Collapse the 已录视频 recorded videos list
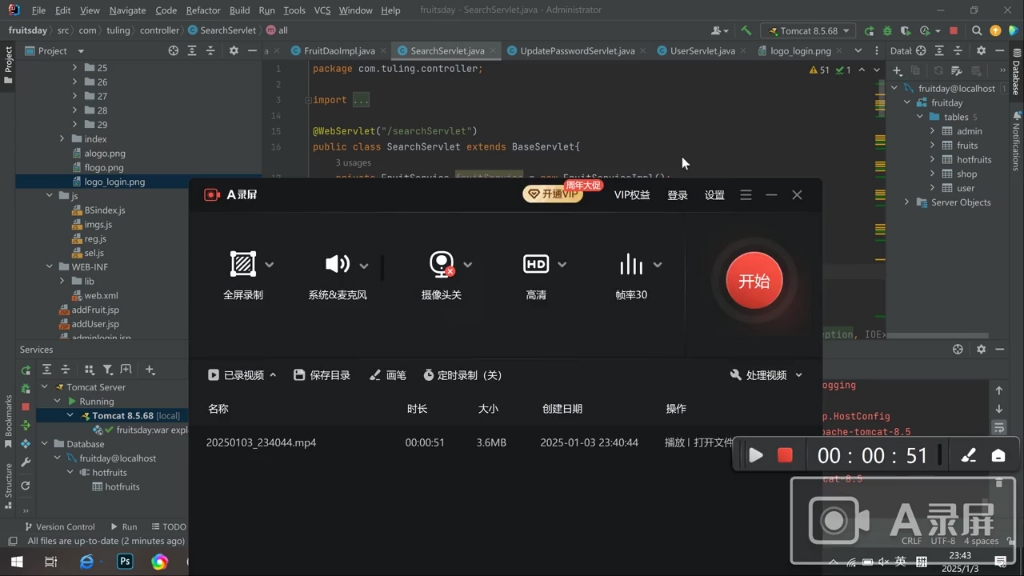 (273, 375)
